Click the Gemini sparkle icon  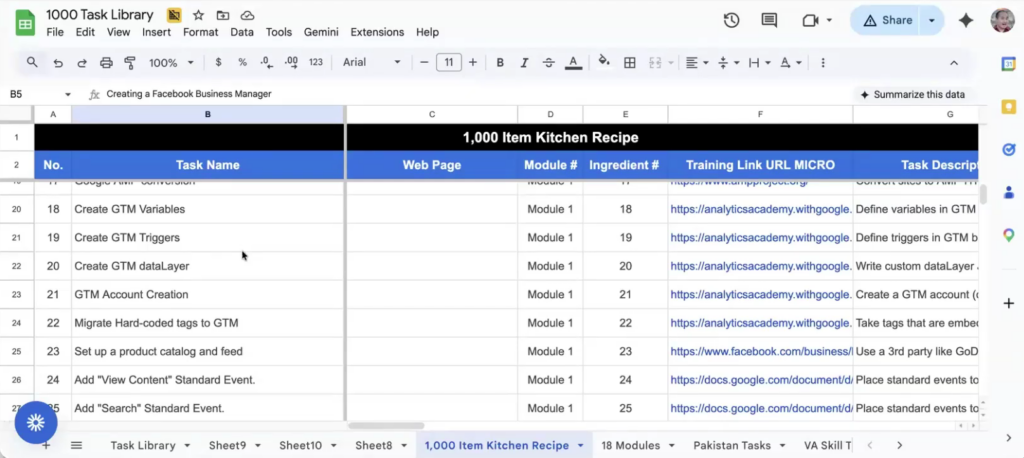tap(966, 20)
